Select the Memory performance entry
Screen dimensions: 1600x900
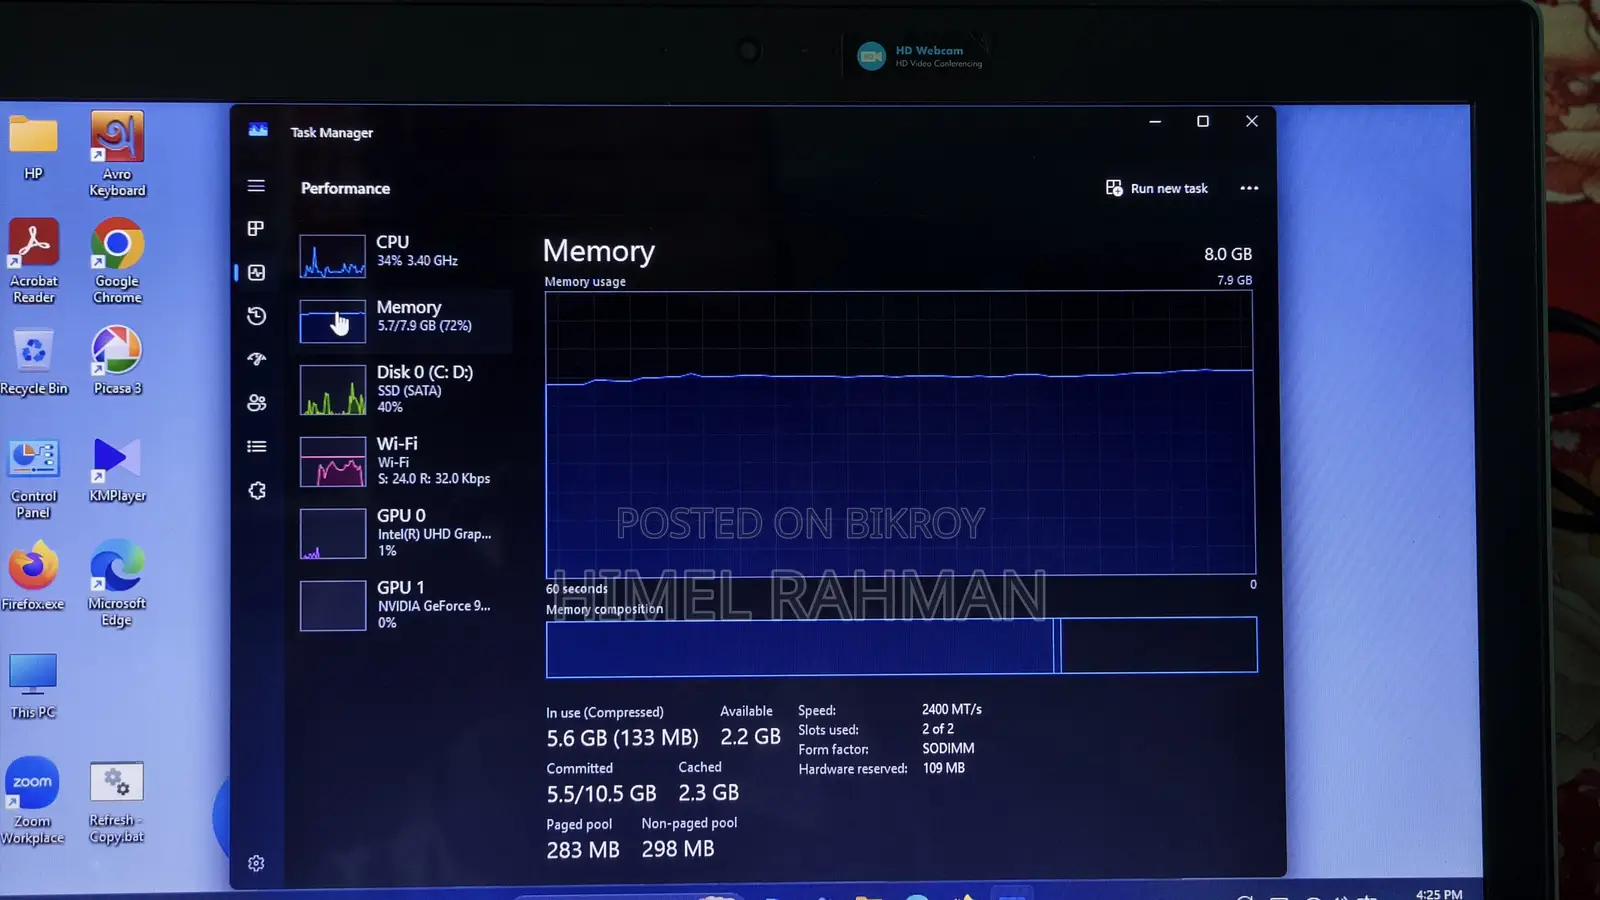coord(404,320)
